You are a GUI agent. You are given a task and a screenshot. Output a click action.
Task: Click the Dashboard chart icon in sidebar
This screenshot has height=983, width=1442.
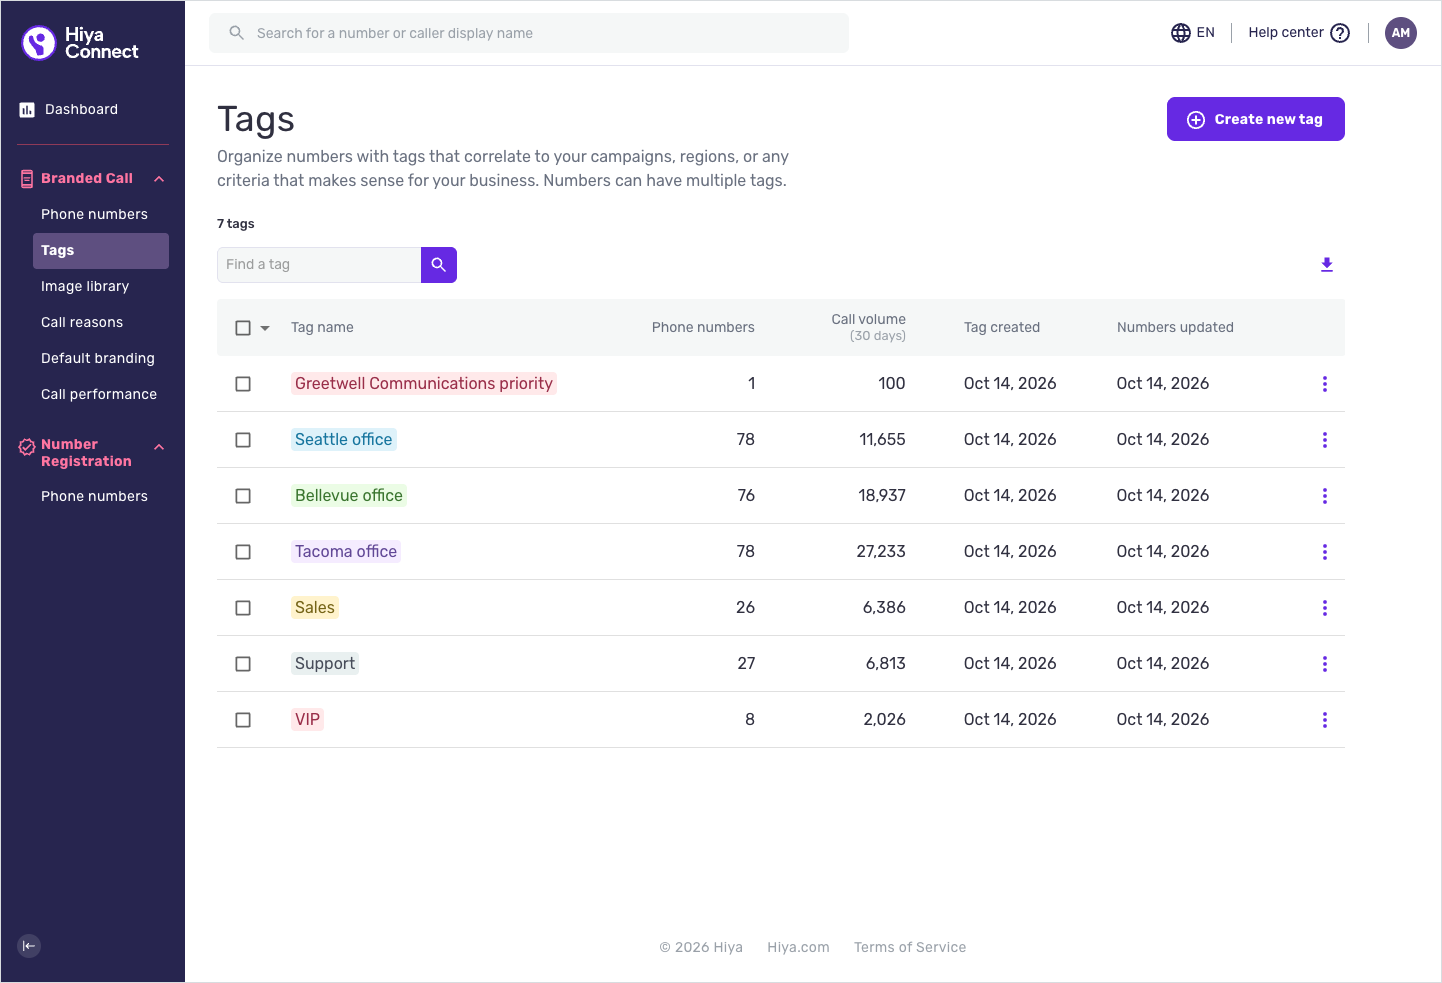click(x=27, y=110)
